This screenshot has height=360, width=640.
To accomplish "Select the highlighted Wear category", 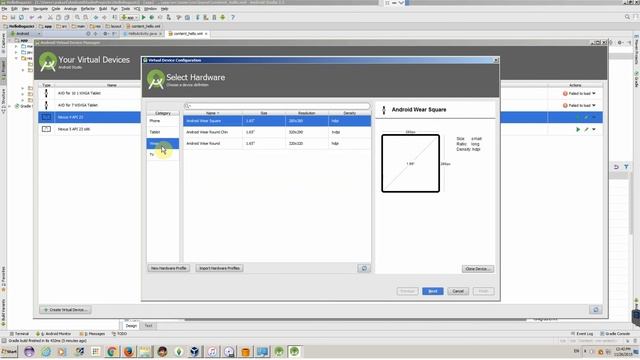I will coord(163,143).
